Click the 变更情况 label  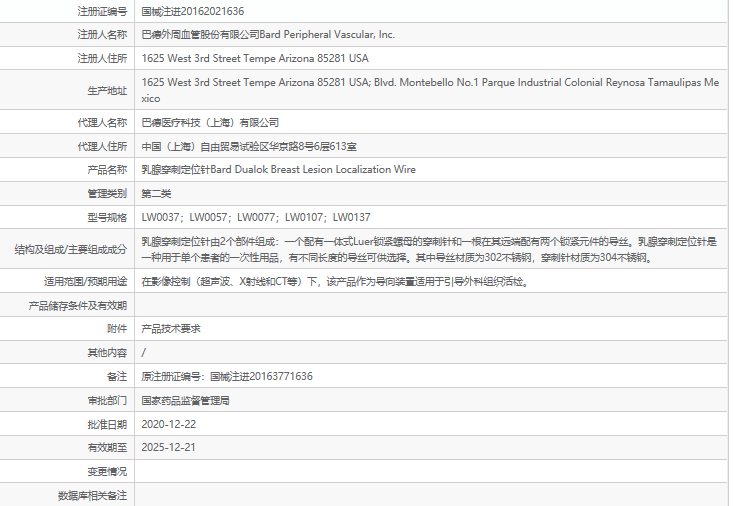107,471
